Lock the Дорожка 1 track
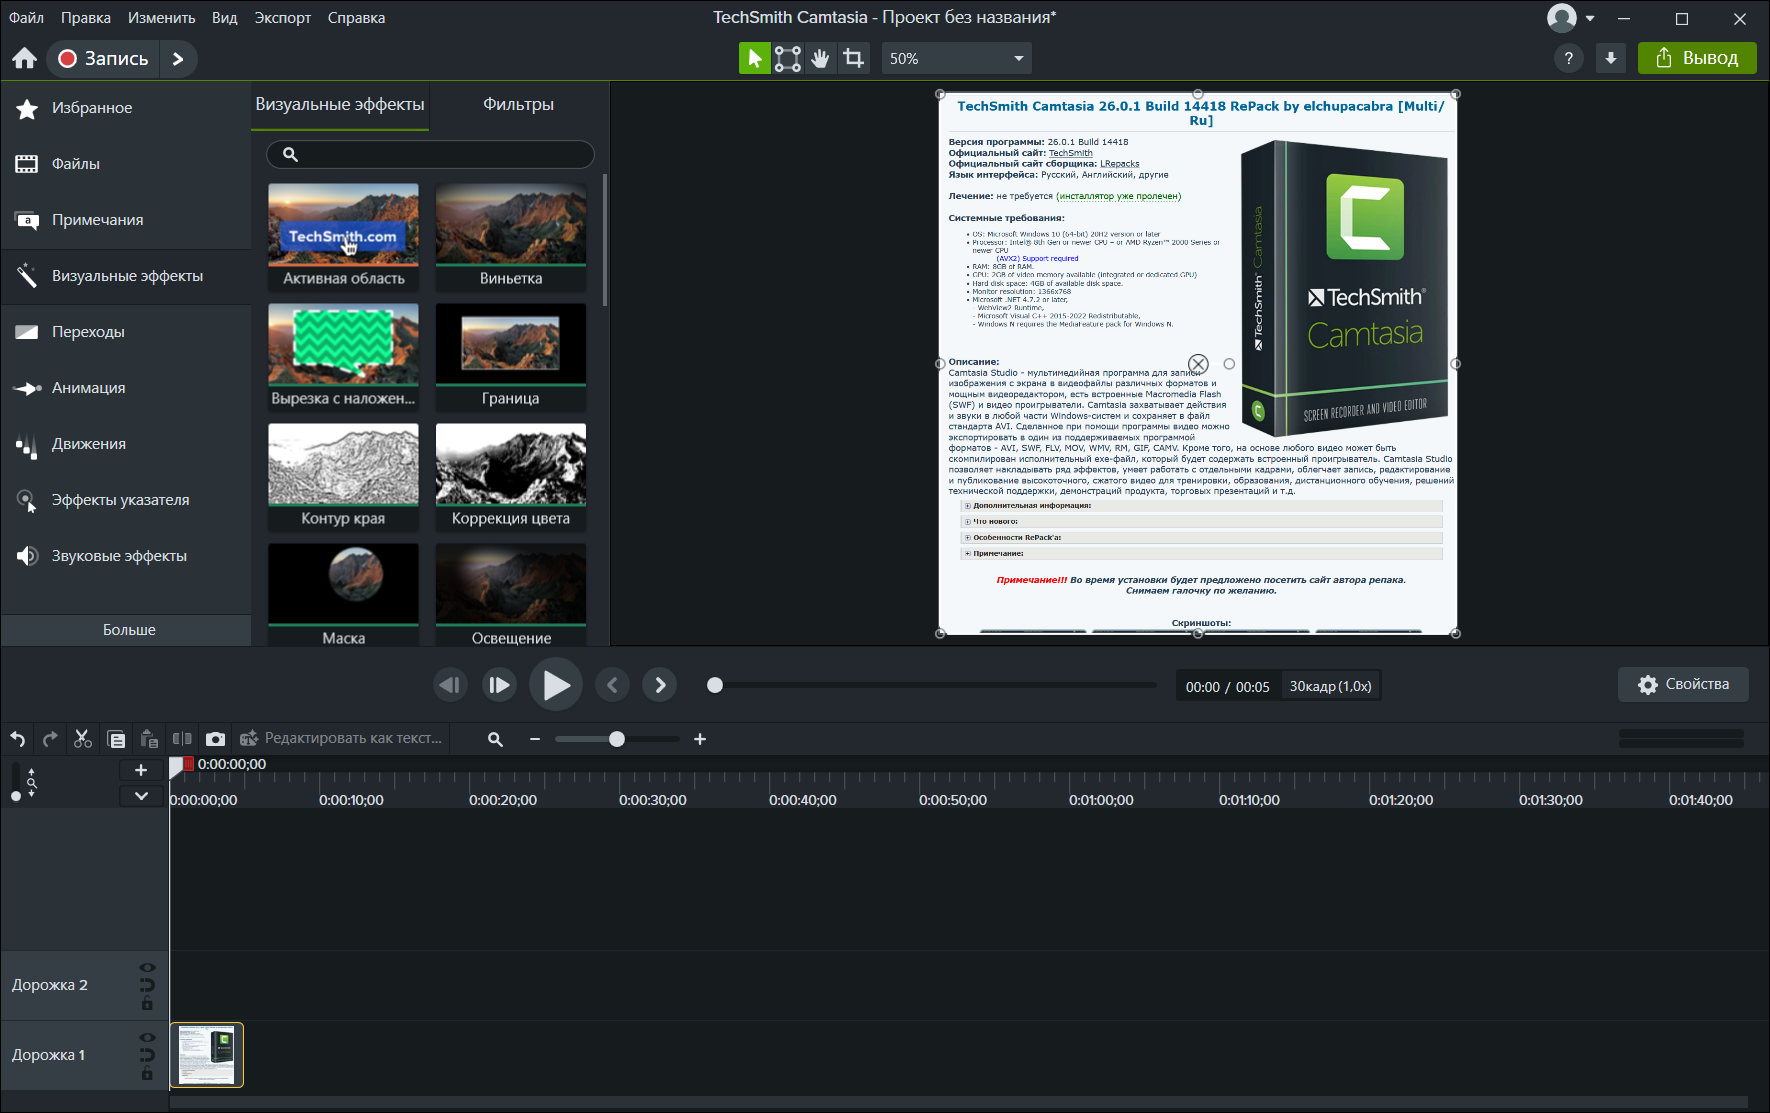This screenshot has width=1770, height=1113. tap(147, 1073)
